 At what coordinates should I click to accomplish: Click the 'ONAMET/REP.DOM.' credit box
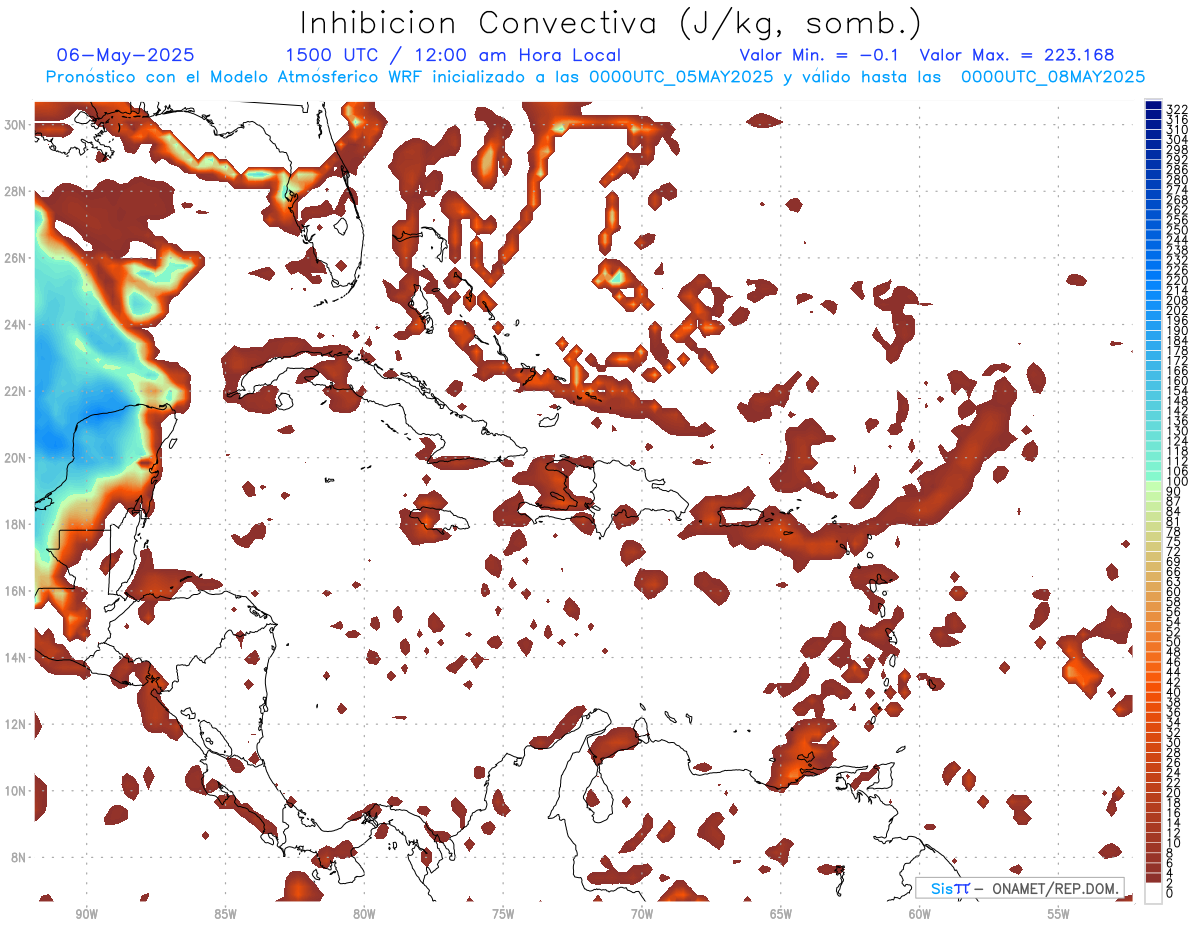tap(1020, 888)
